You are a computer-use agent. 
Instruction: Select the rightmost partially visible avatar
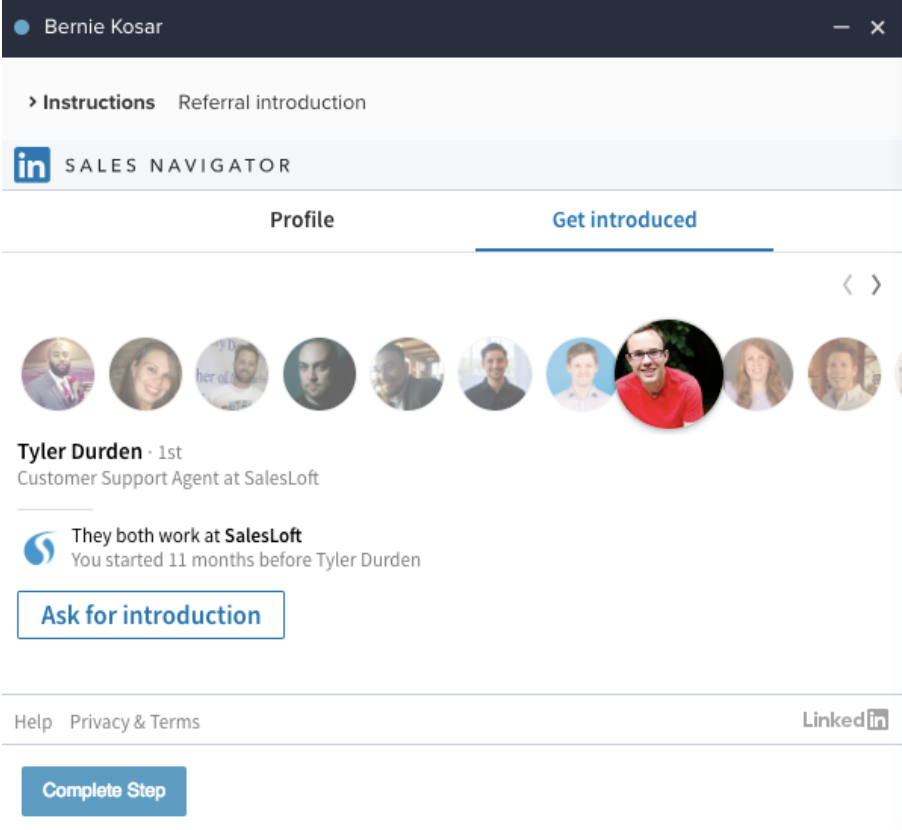click(x=895, y=374)
